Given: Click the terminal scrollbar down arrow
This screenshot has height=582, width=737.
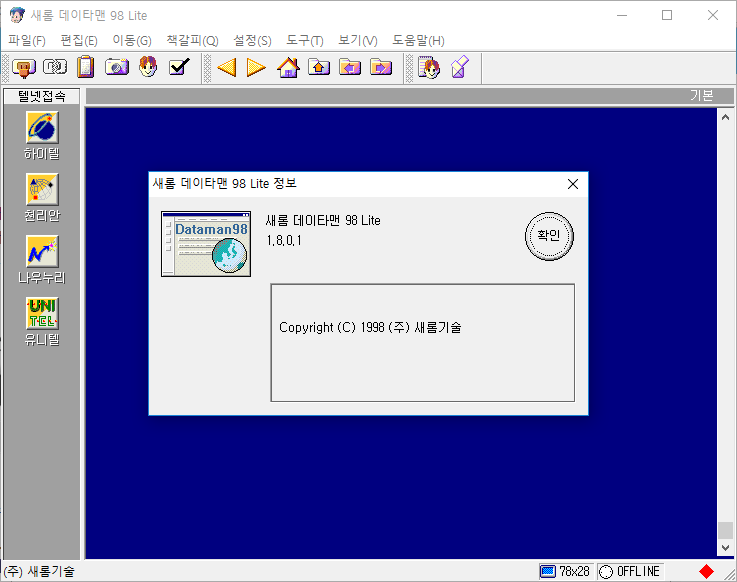Looking at the screenshot, I should tap(725, 548).
